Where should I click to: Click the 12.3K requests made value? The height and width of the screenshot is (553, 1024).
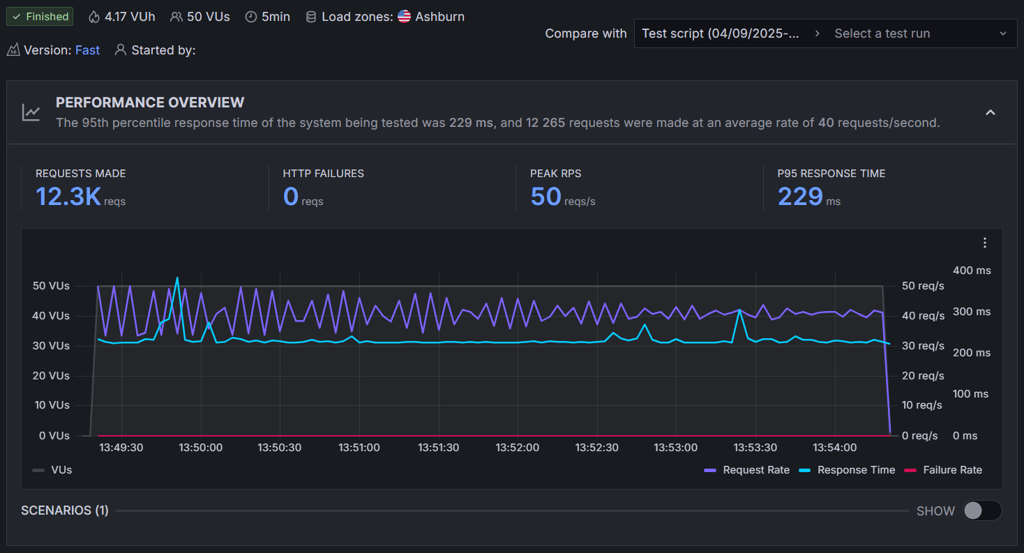click(x=68, y=197)
